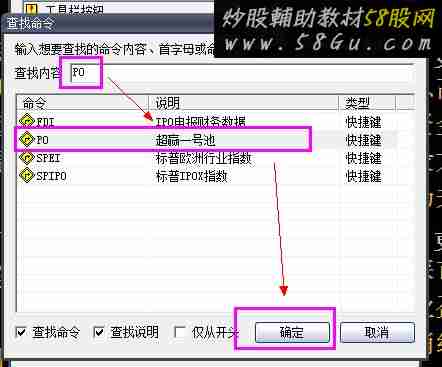Click the SPIPO command shortcut icon
Viewport: 442px width, 367px height.
pos(27,175)
